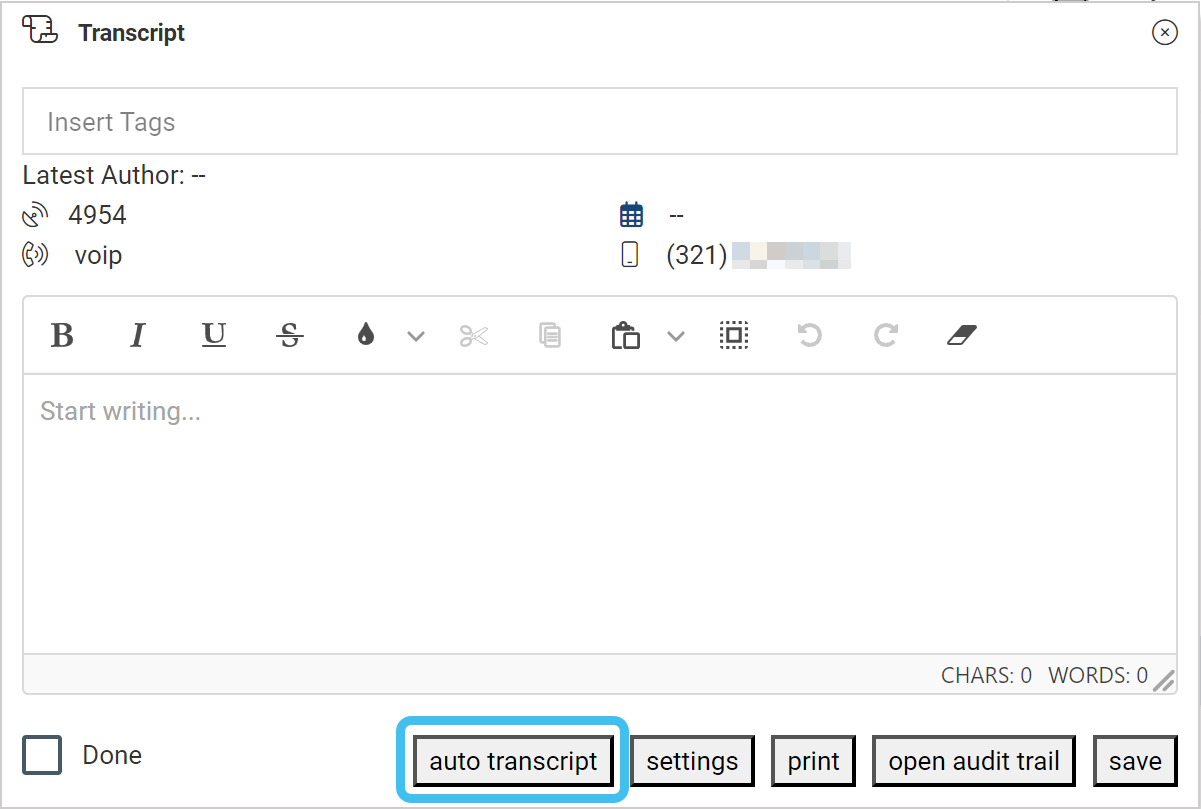Click the copy icon in toolbar

click(x=549, y=336)
